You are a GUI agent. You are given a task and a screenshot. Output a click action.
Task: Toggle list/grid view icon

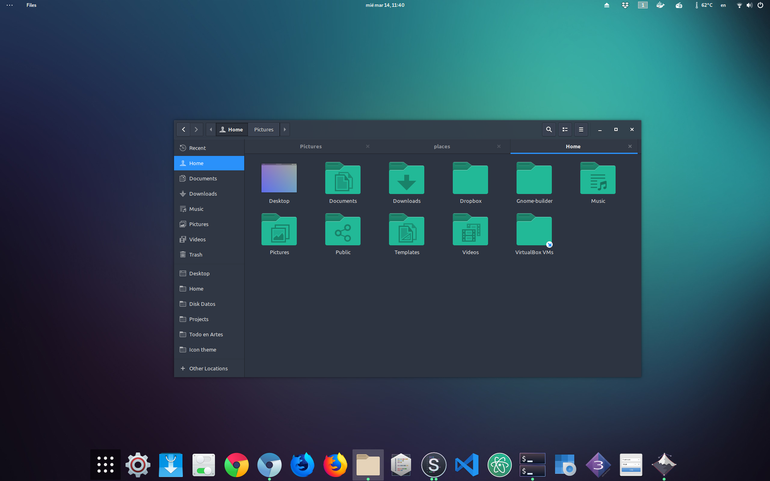(565, 130)
